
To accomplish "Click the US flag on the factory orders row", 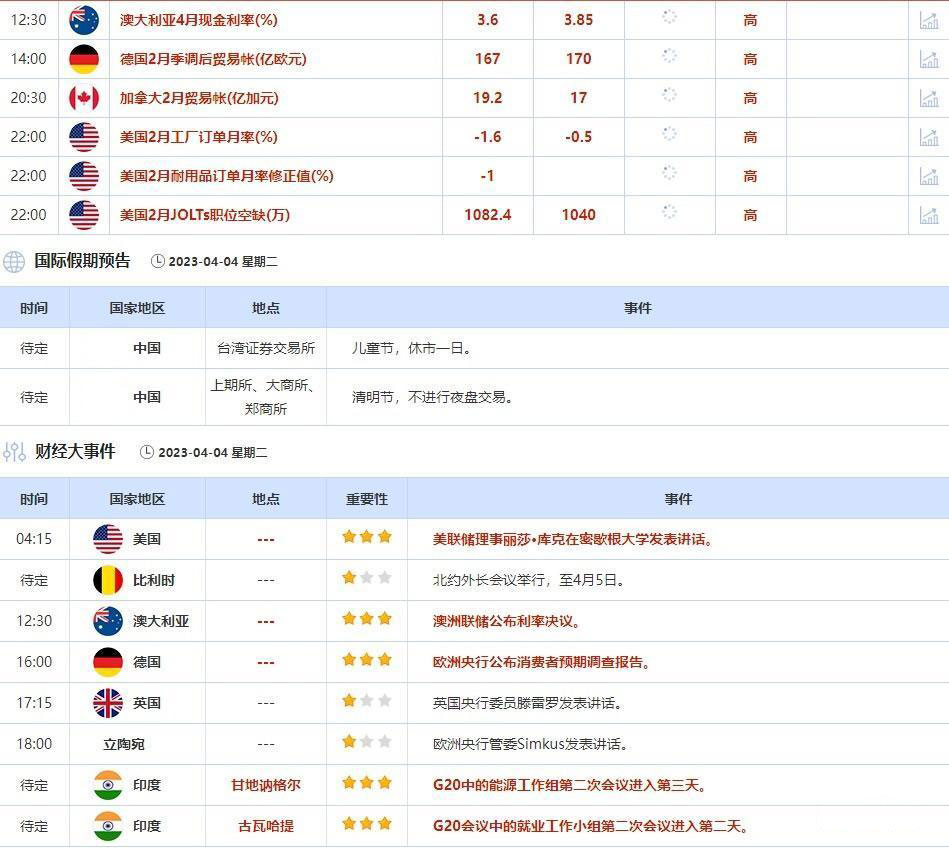I will pos(84,136).
